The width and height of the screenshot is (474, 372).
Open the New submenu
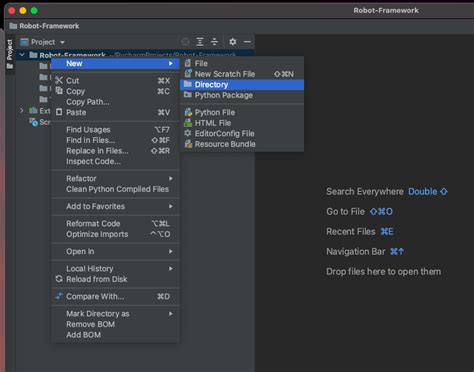coord(115,63)
